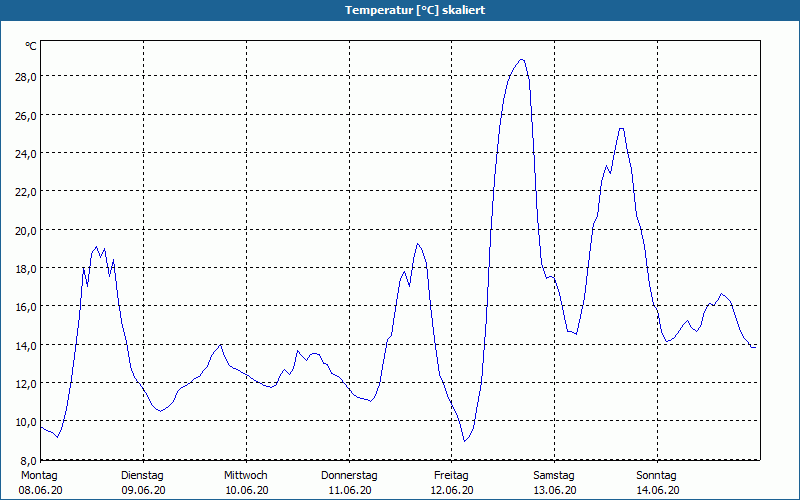
Task: Click the 'Mittwoch' day label
Action: click(x=246, y=476)
